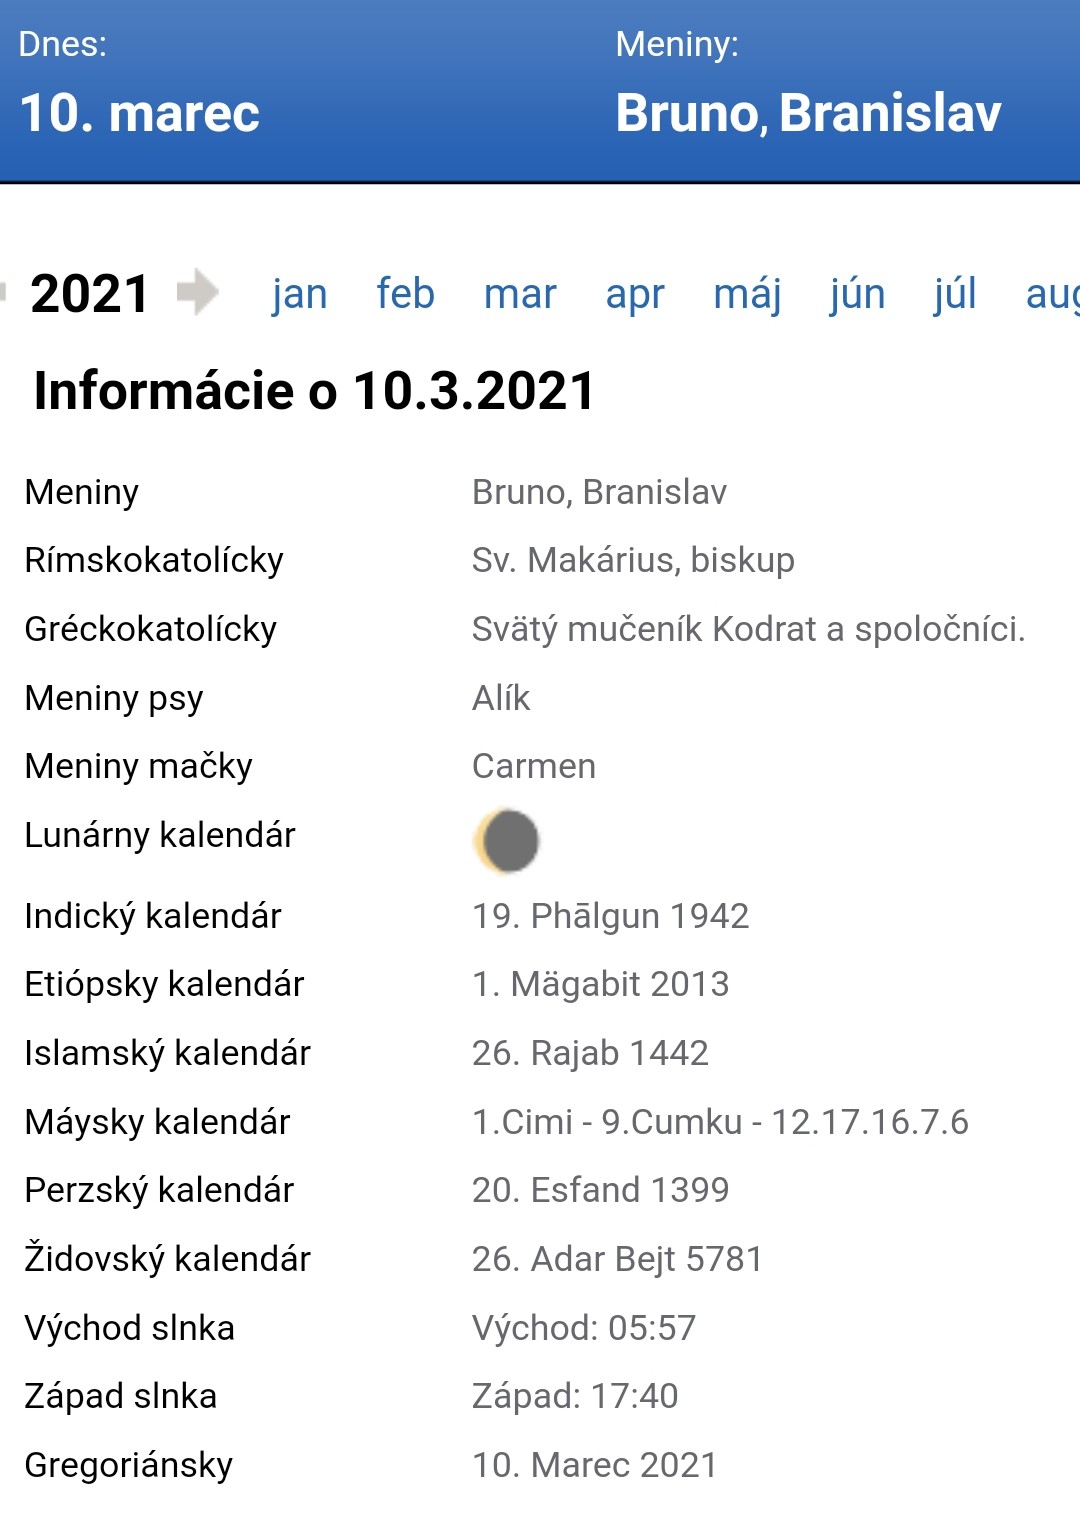
Task: Select the feb month link
Action: pos(405,294)
